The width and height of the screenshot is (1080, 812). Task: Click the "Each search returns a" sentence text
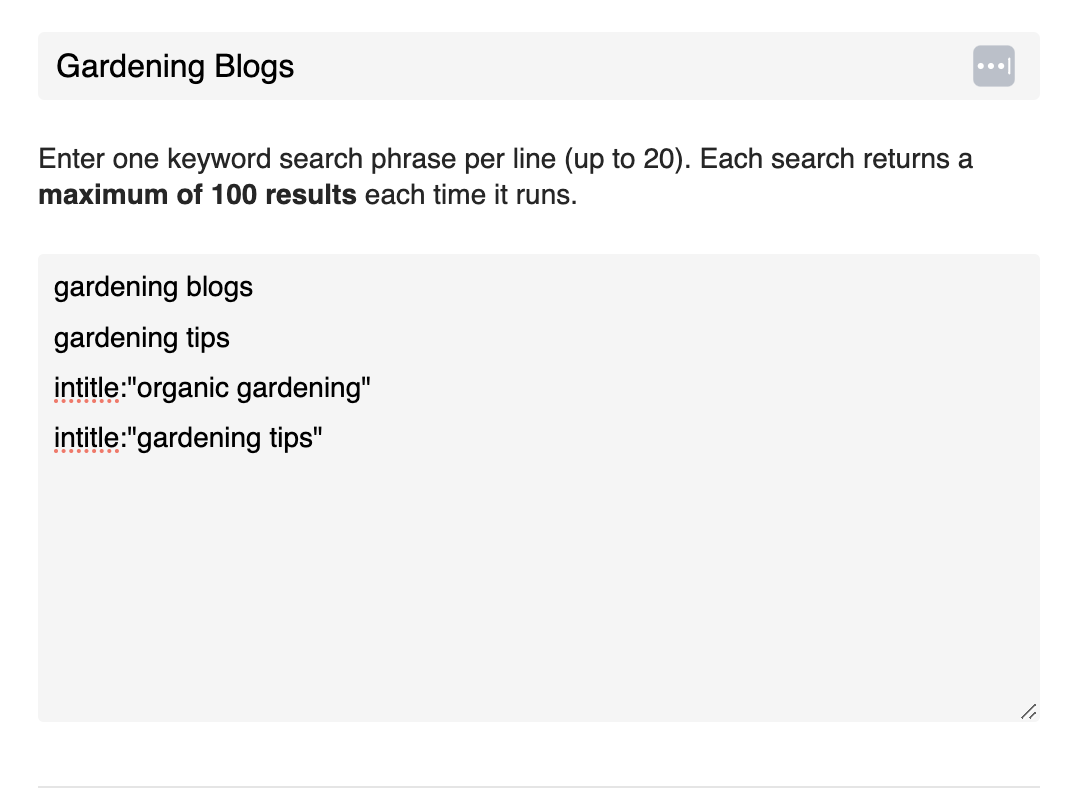(836, 159)
